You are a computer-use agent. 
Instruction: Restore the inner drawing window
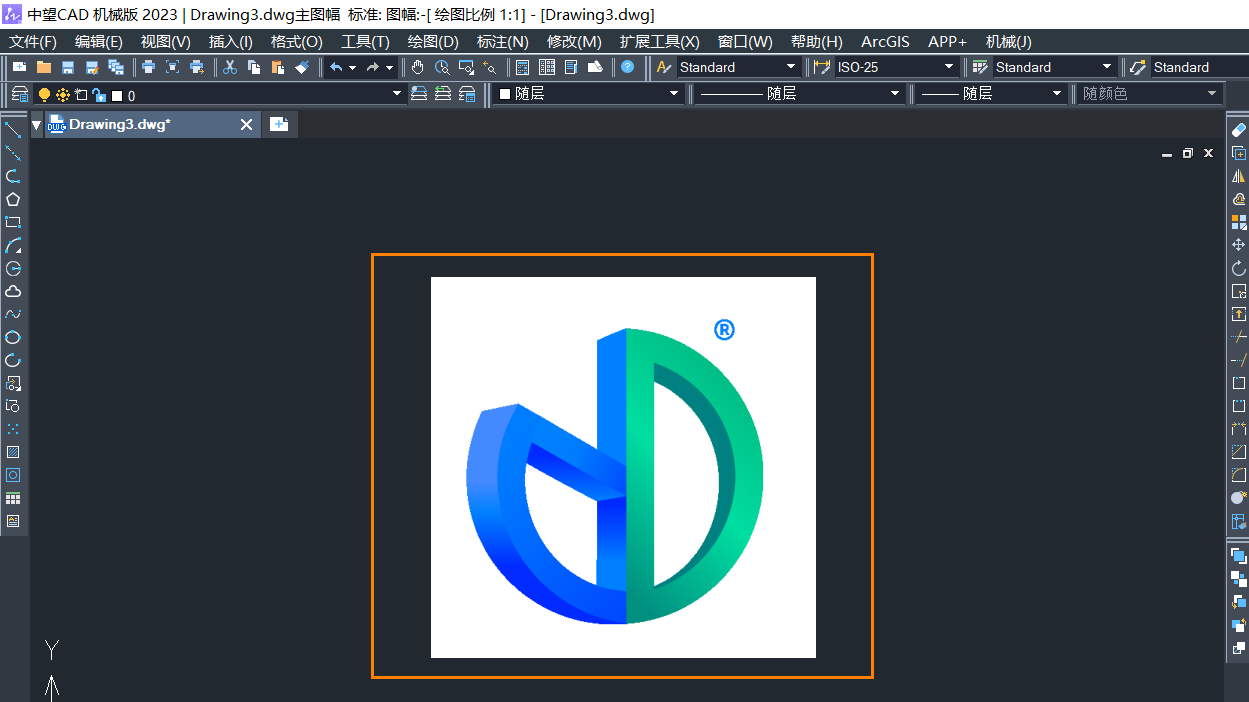[x=1187, y=154]
